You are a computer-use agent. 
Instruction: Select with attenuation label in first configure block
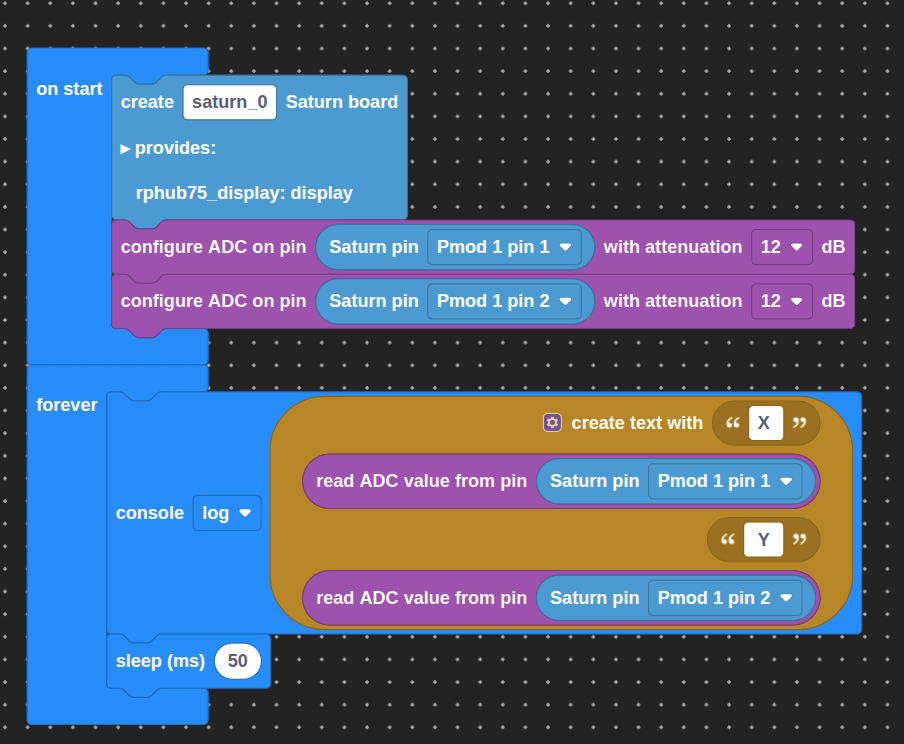coord(673,247)
